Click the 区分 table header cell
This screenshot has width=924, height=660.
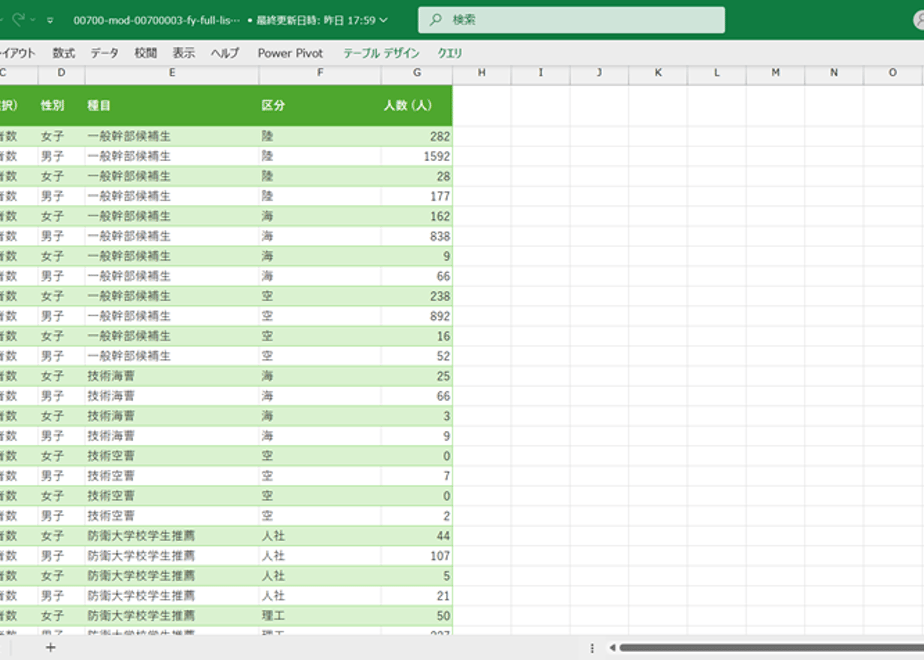click(320, 105)
